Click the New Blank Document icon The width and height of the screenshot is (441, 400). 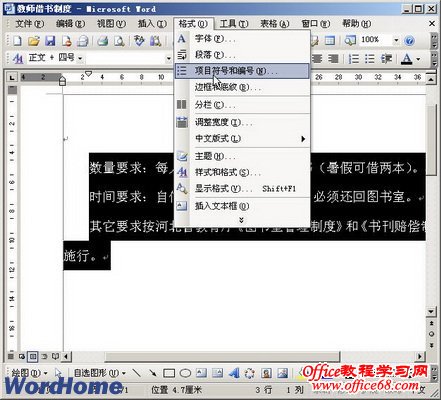coord(17,41)
